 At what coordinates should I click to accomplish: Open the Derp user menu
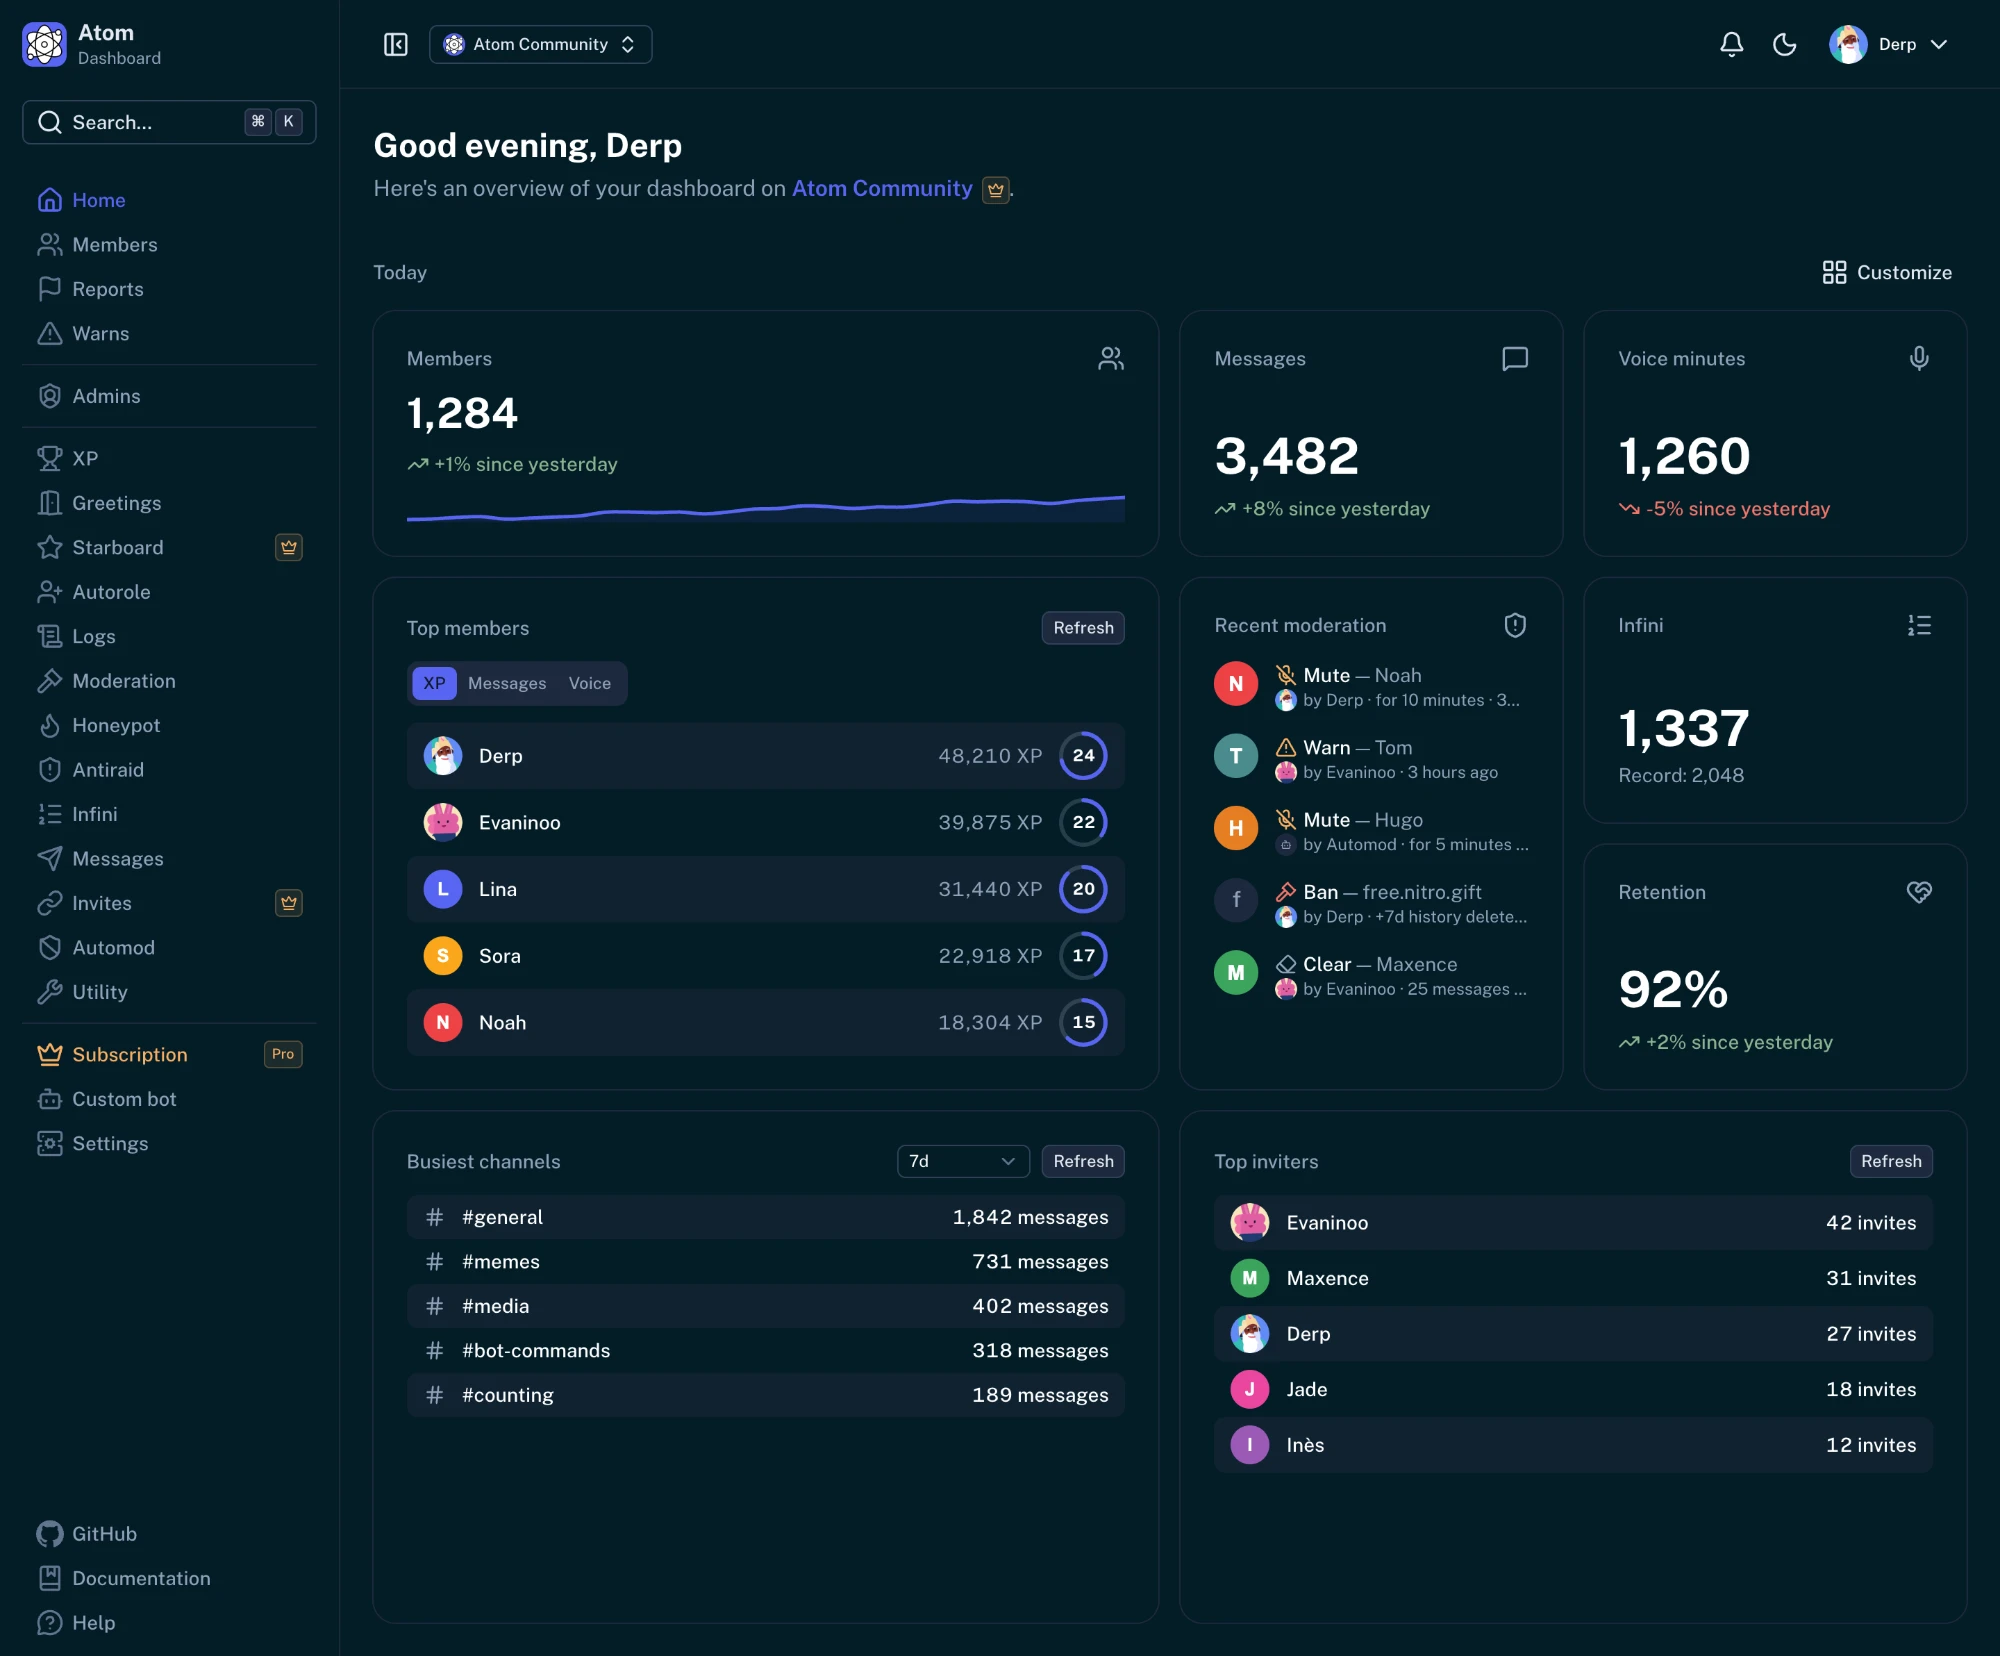point(1888,44)
